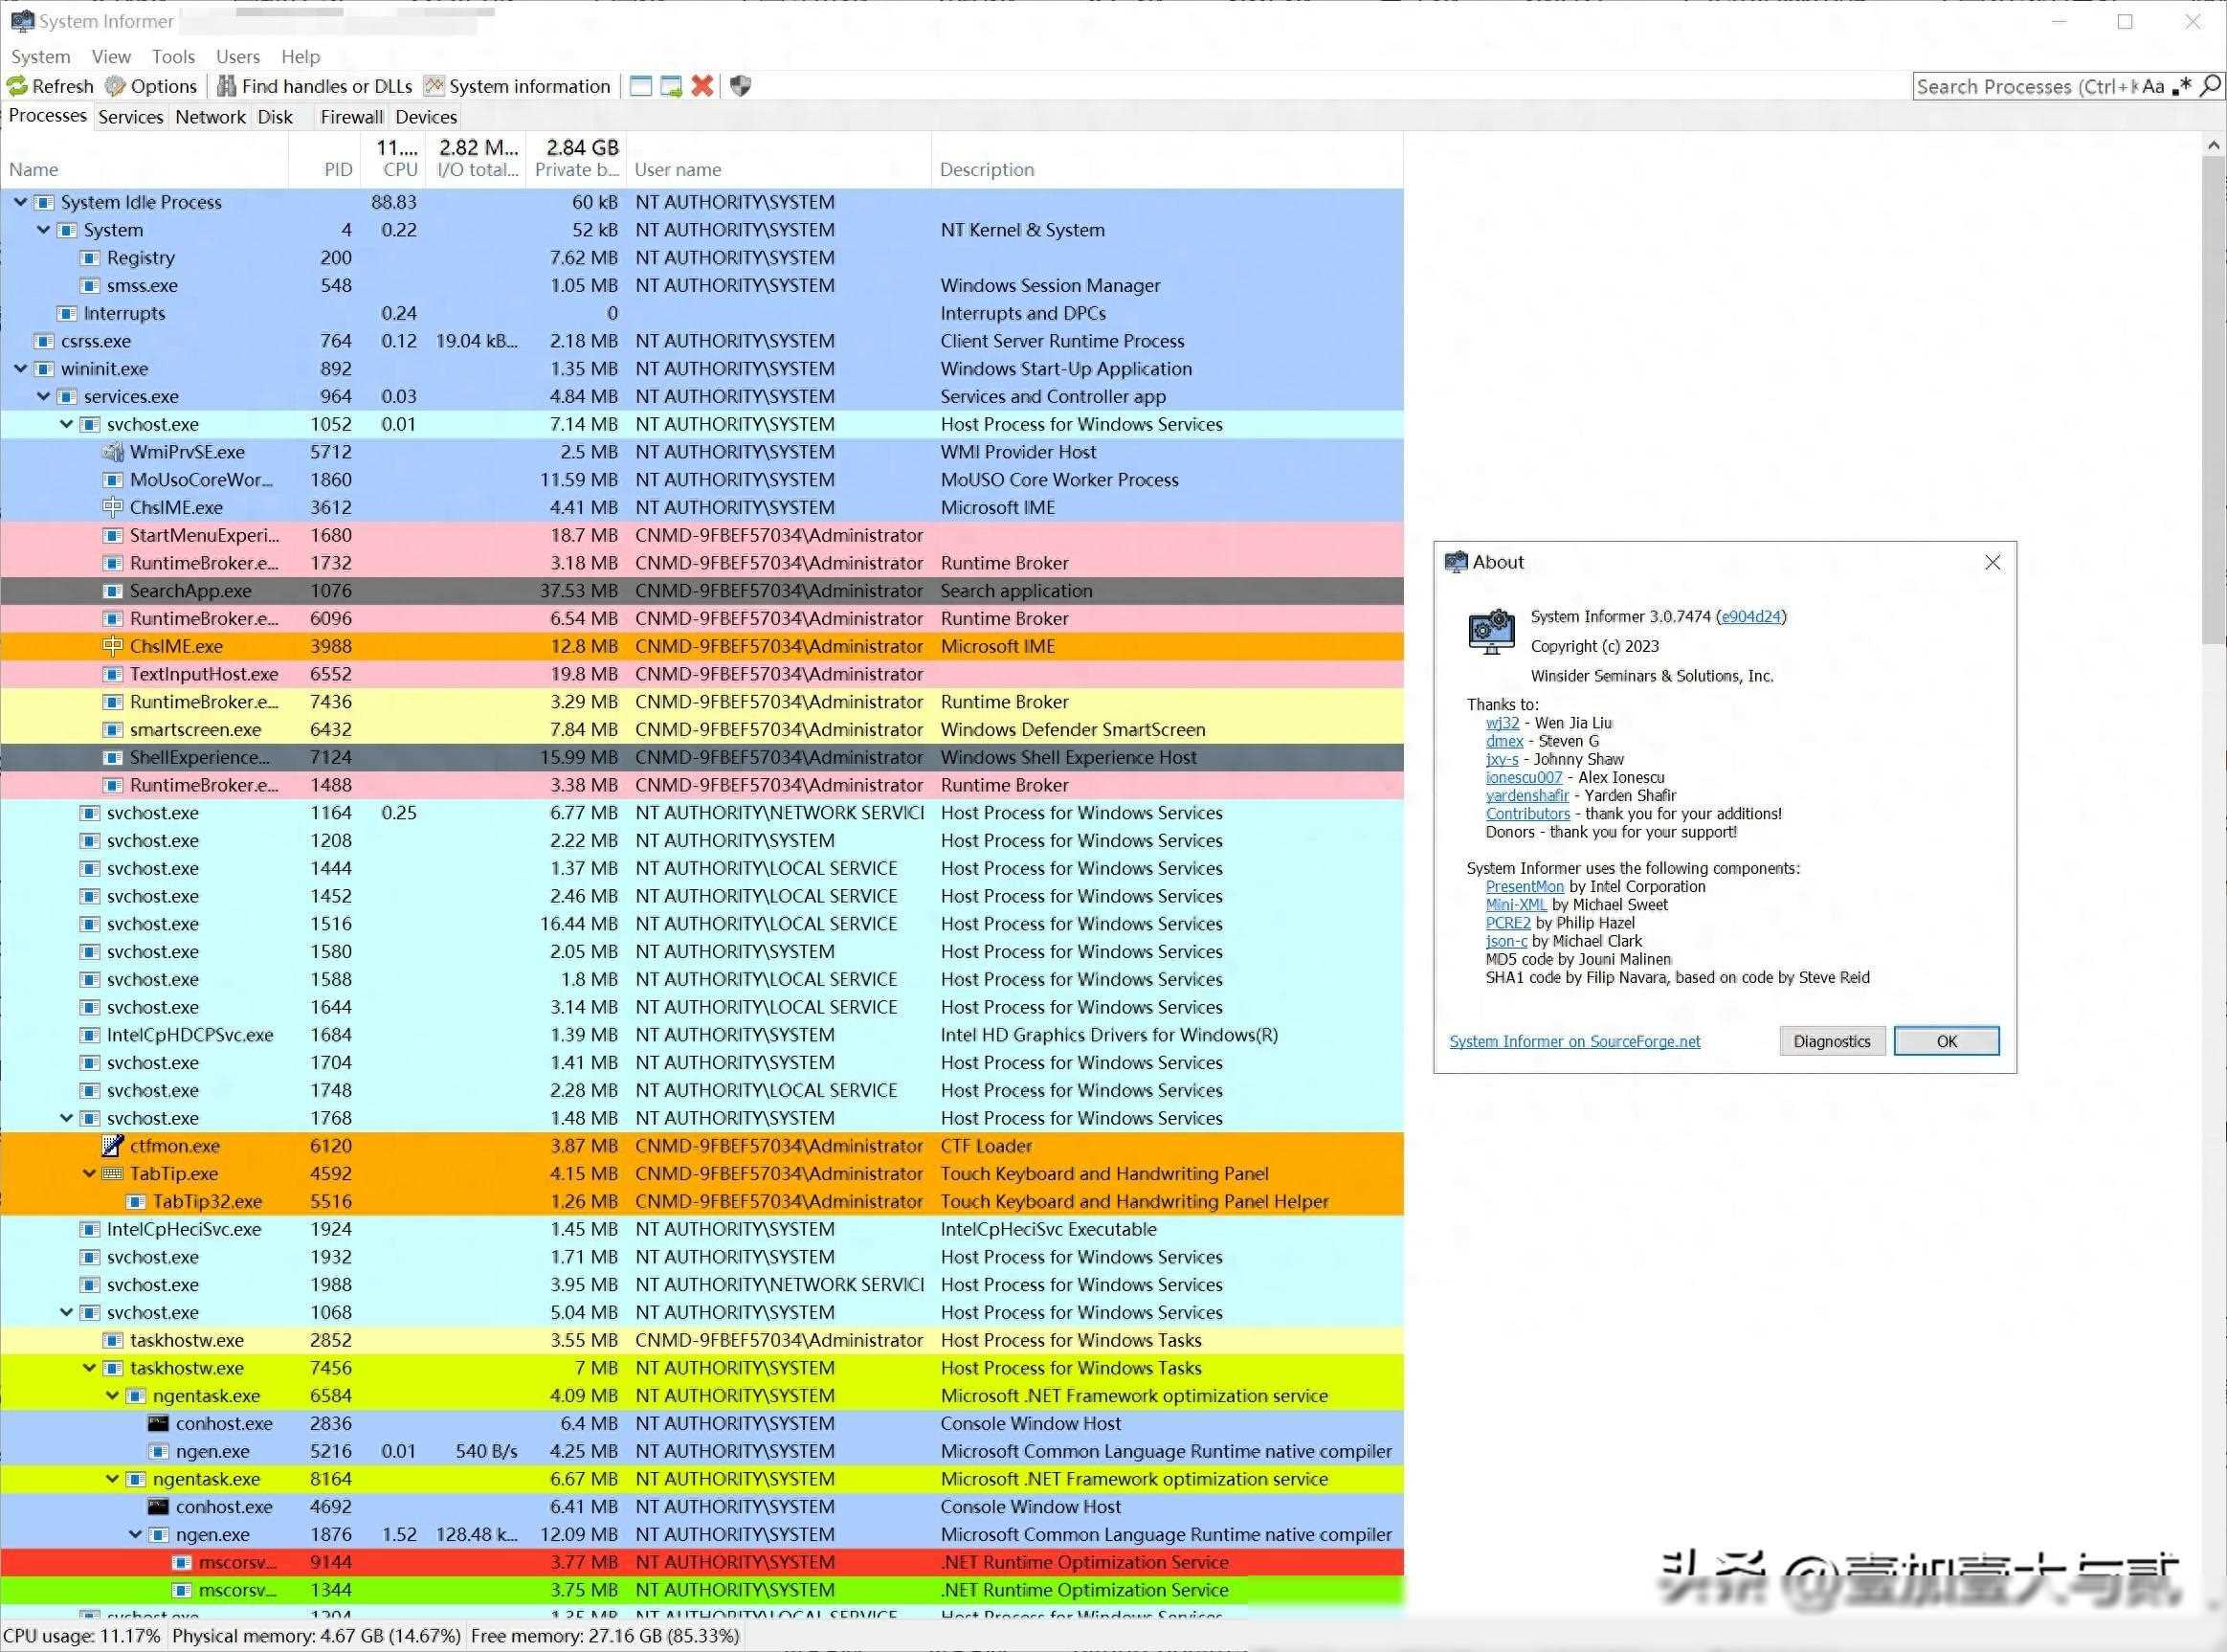
Task: Open the Tools menu
Action: click(173, 57)
